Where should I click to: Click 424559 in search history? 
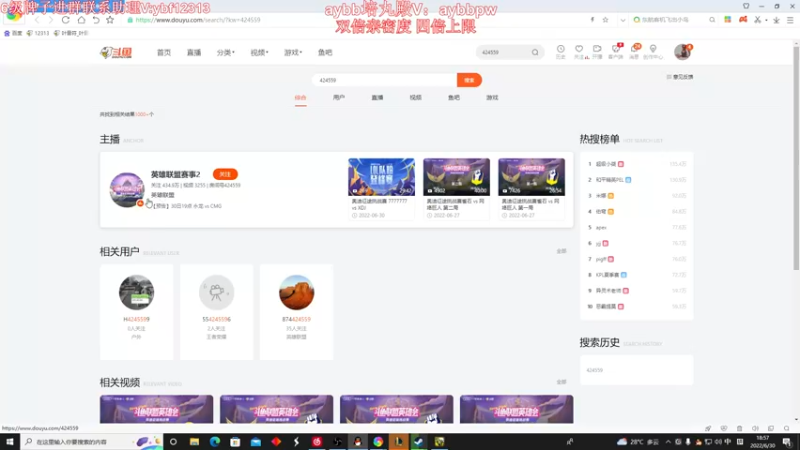[594, 370]
